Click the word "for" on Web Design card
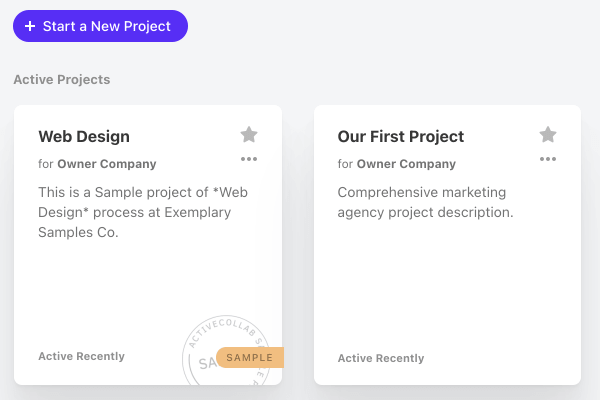 pyautogui.click(x=46, y=164)
